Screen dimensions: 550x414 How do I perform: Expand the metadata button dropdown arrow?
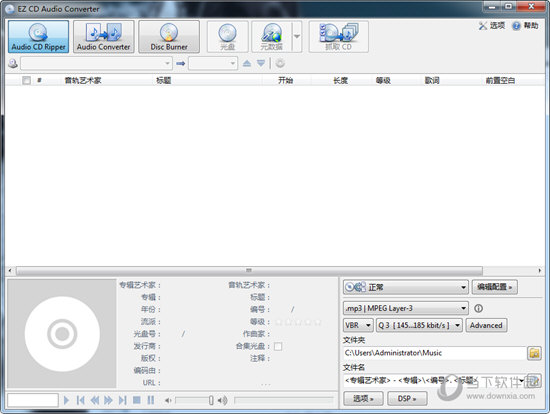(x=297, y=37)
